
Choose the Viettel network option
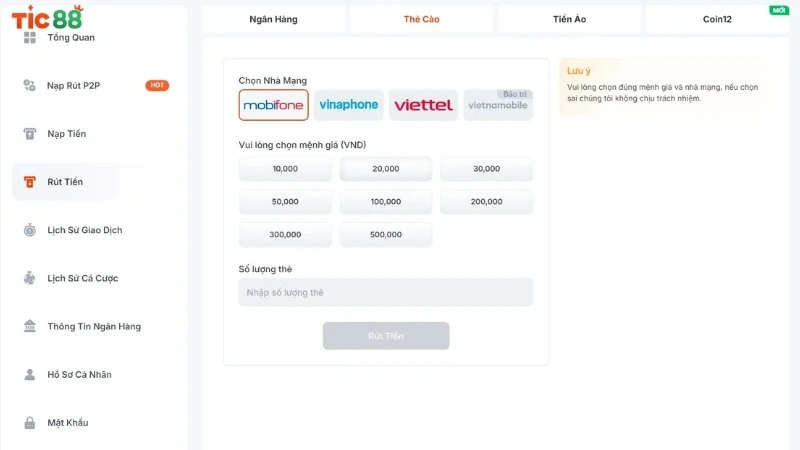coord(423,105)
